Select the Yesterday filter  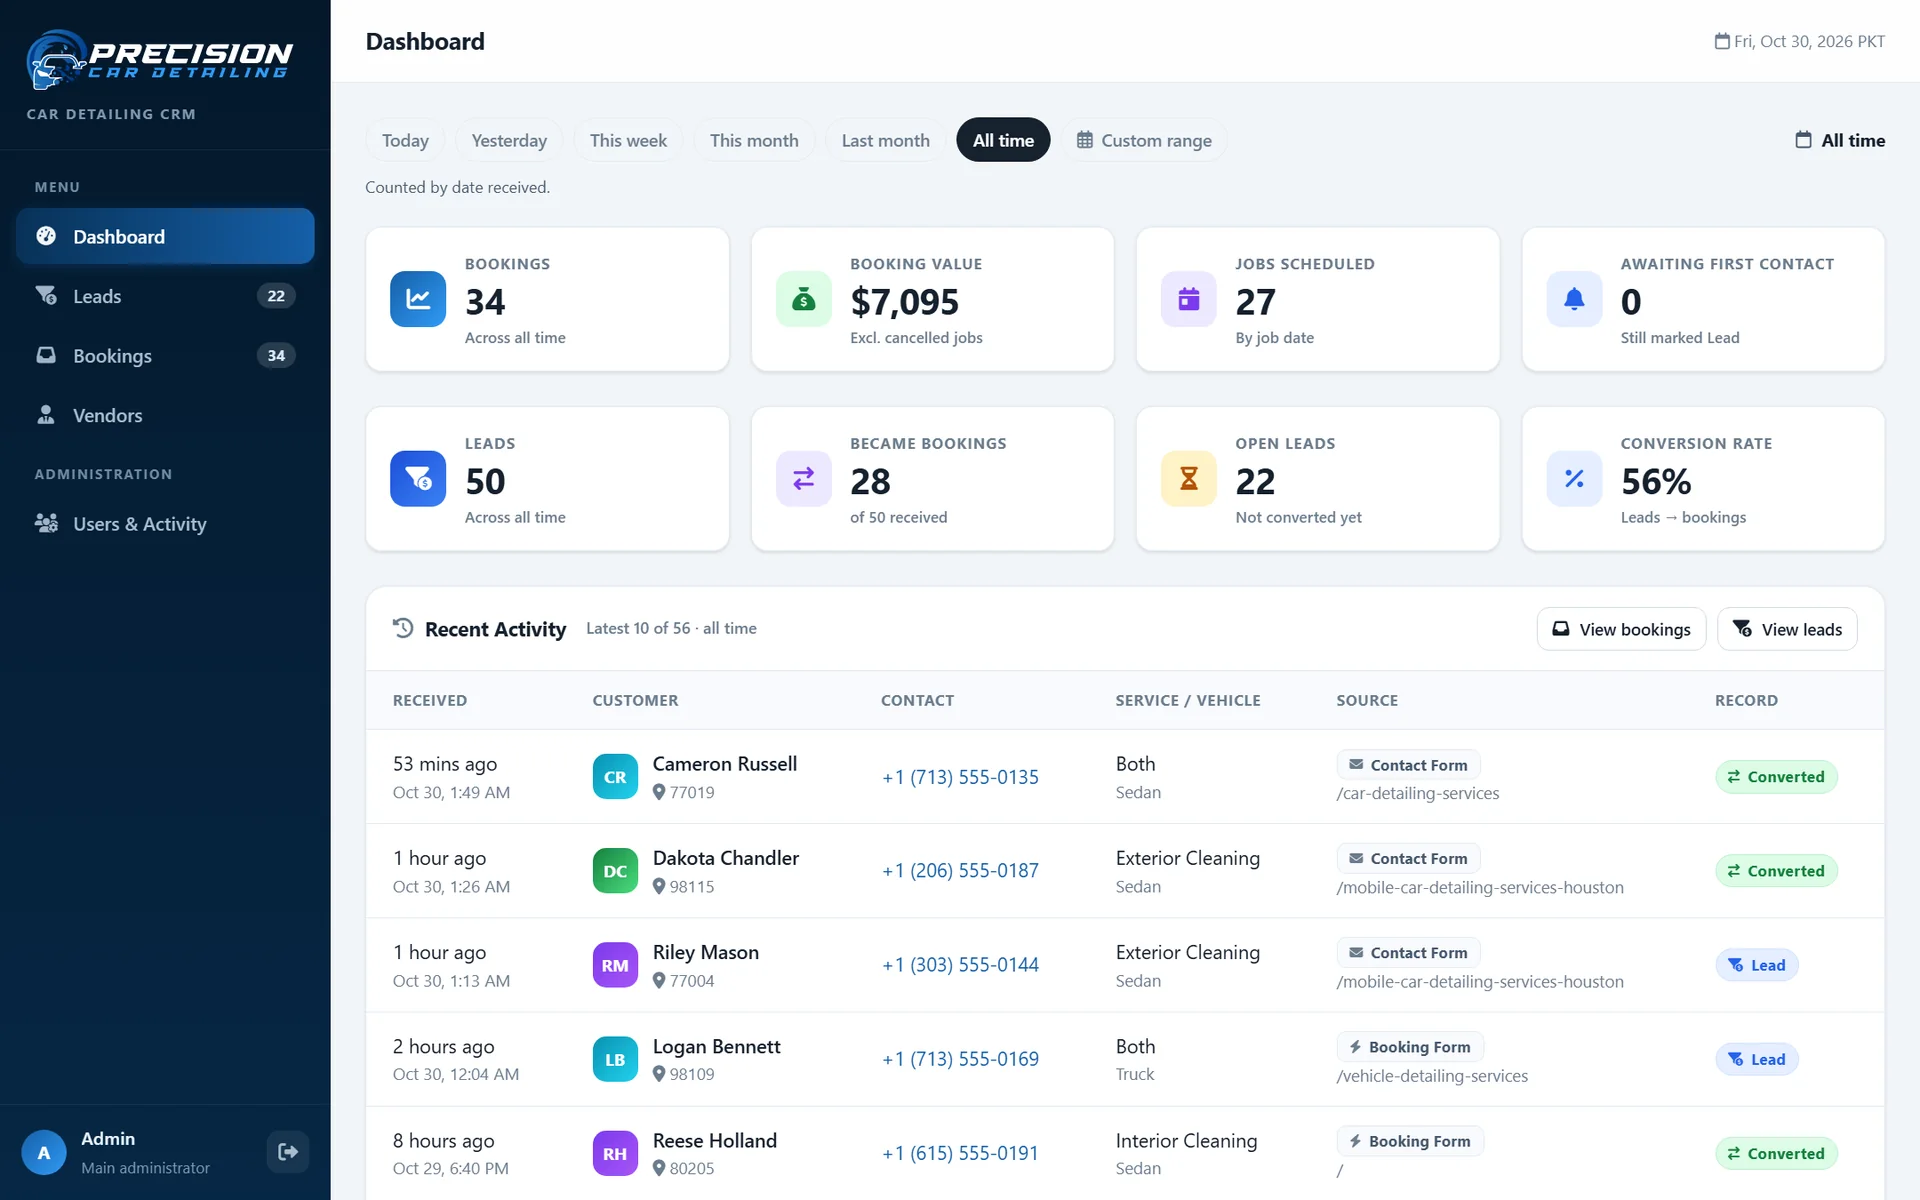(509, 140)
